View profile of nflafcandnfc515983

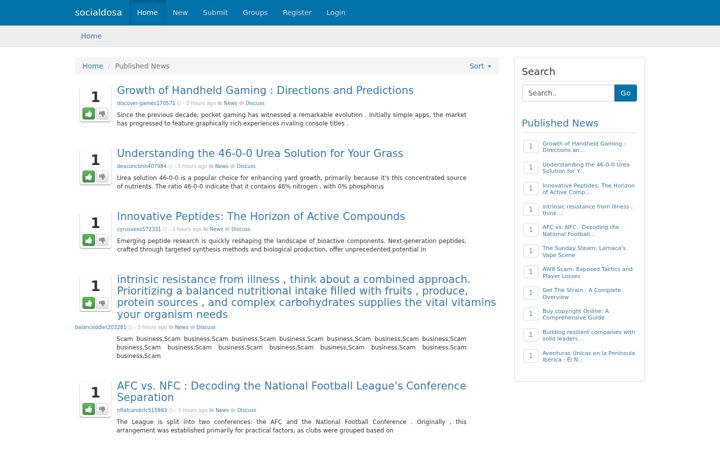click(x=142, y=410)
